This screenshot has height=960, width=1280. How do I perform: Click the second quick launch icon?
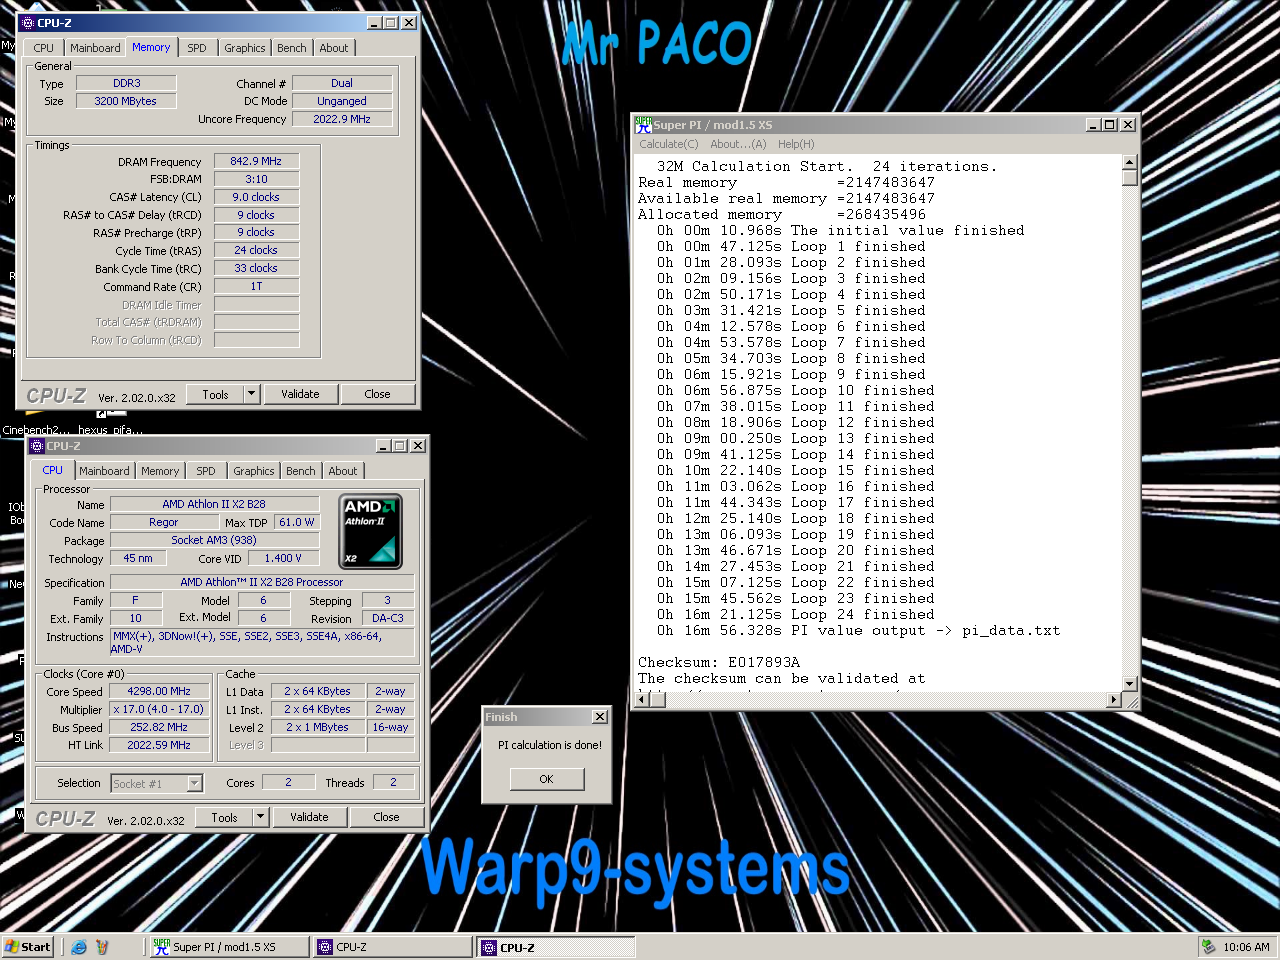(101, 947)
